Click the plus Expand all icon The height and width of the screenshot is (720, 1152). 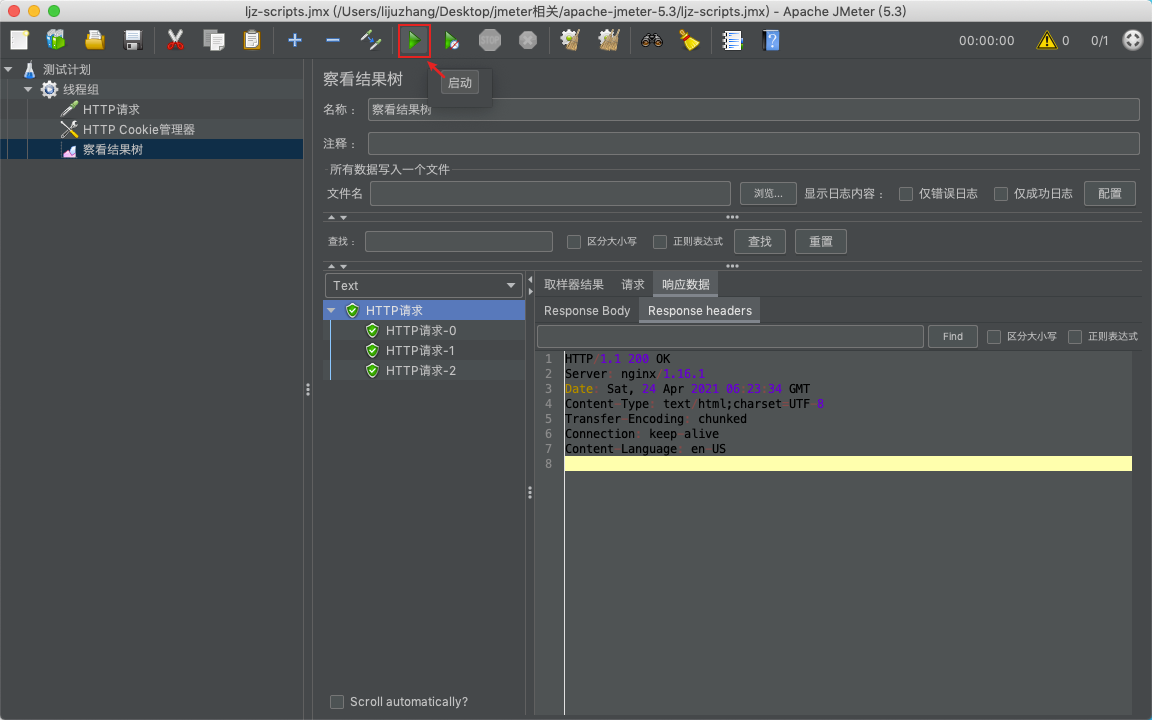(294, 41)
